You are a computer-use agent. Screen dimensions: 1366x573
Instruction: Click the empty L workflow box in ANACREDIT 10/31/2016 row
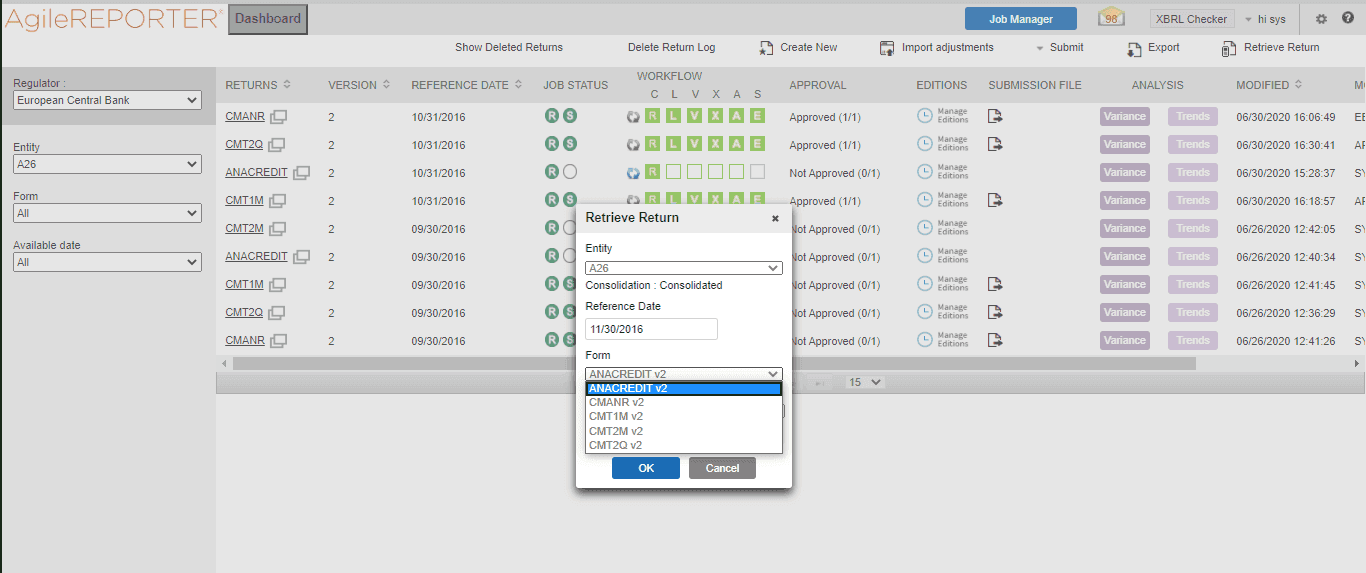click(x=674, y=172)
